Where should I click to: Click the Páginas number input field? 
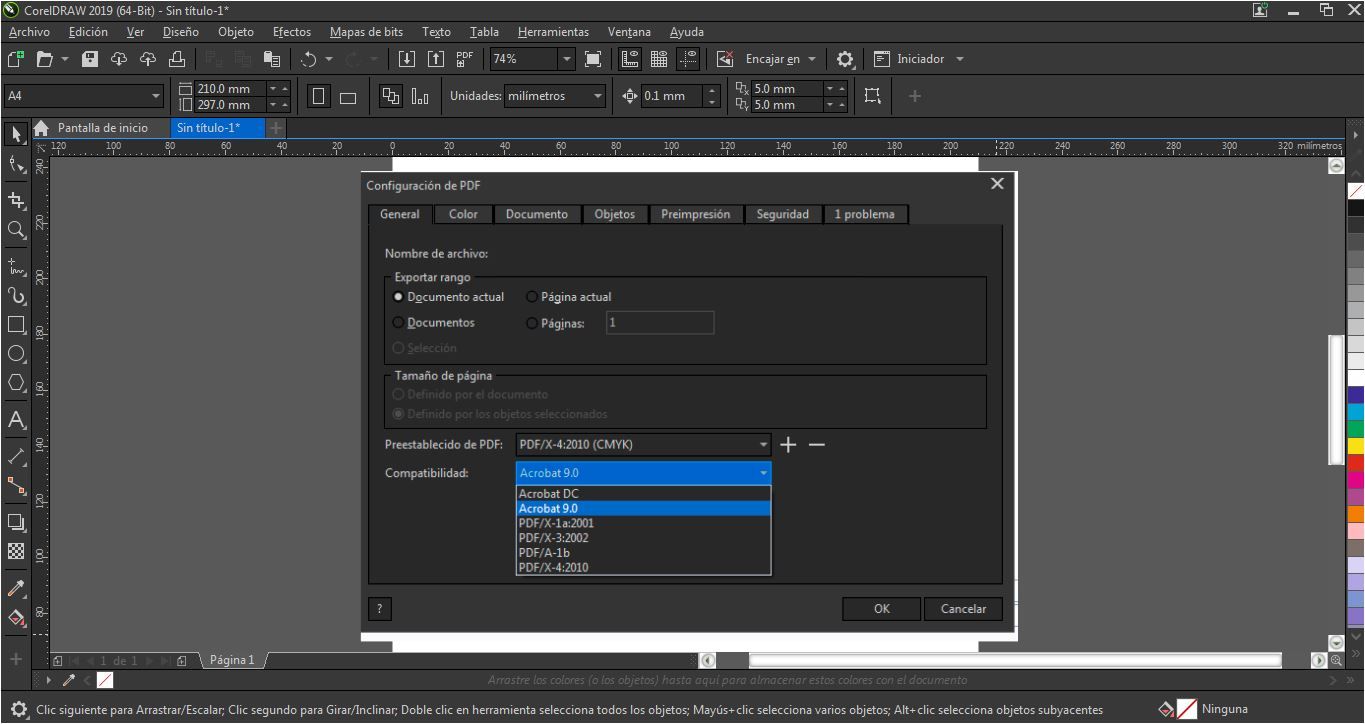(660, 323)
